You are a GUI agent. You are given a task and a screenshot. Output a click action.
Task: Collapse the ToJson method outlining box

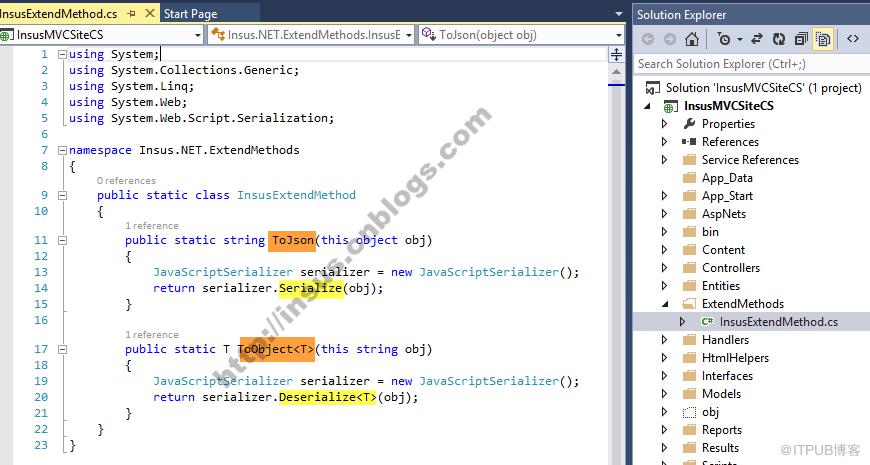[x=62, y=240]
